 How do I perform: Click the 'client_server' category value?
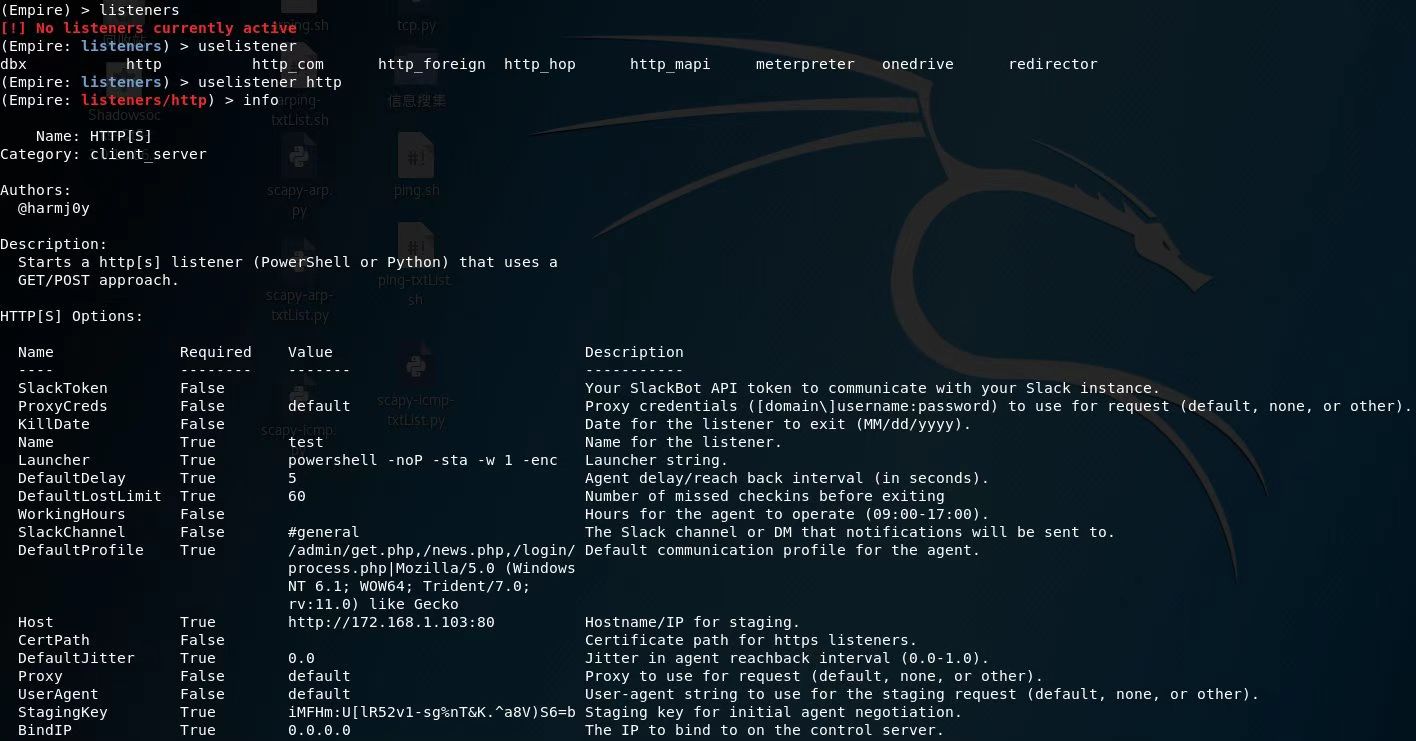pos(148,154)
